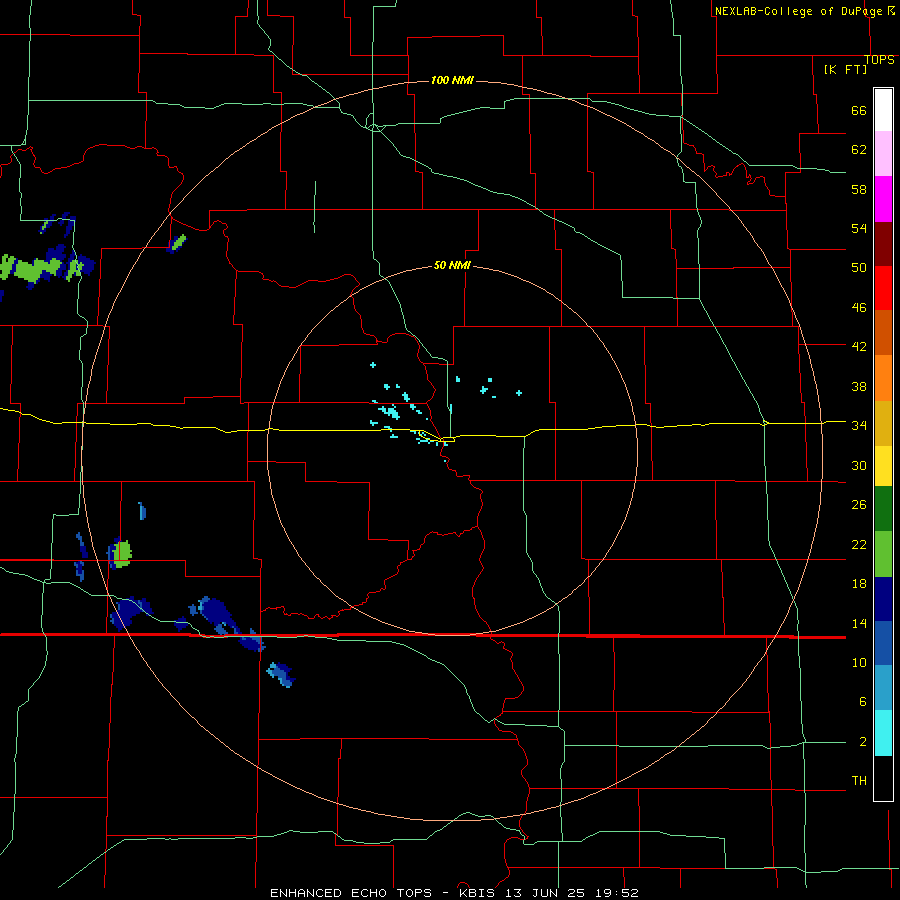Click the white swatch at the legend top
Screen dimensions: 900x900
tap(883, 110)
